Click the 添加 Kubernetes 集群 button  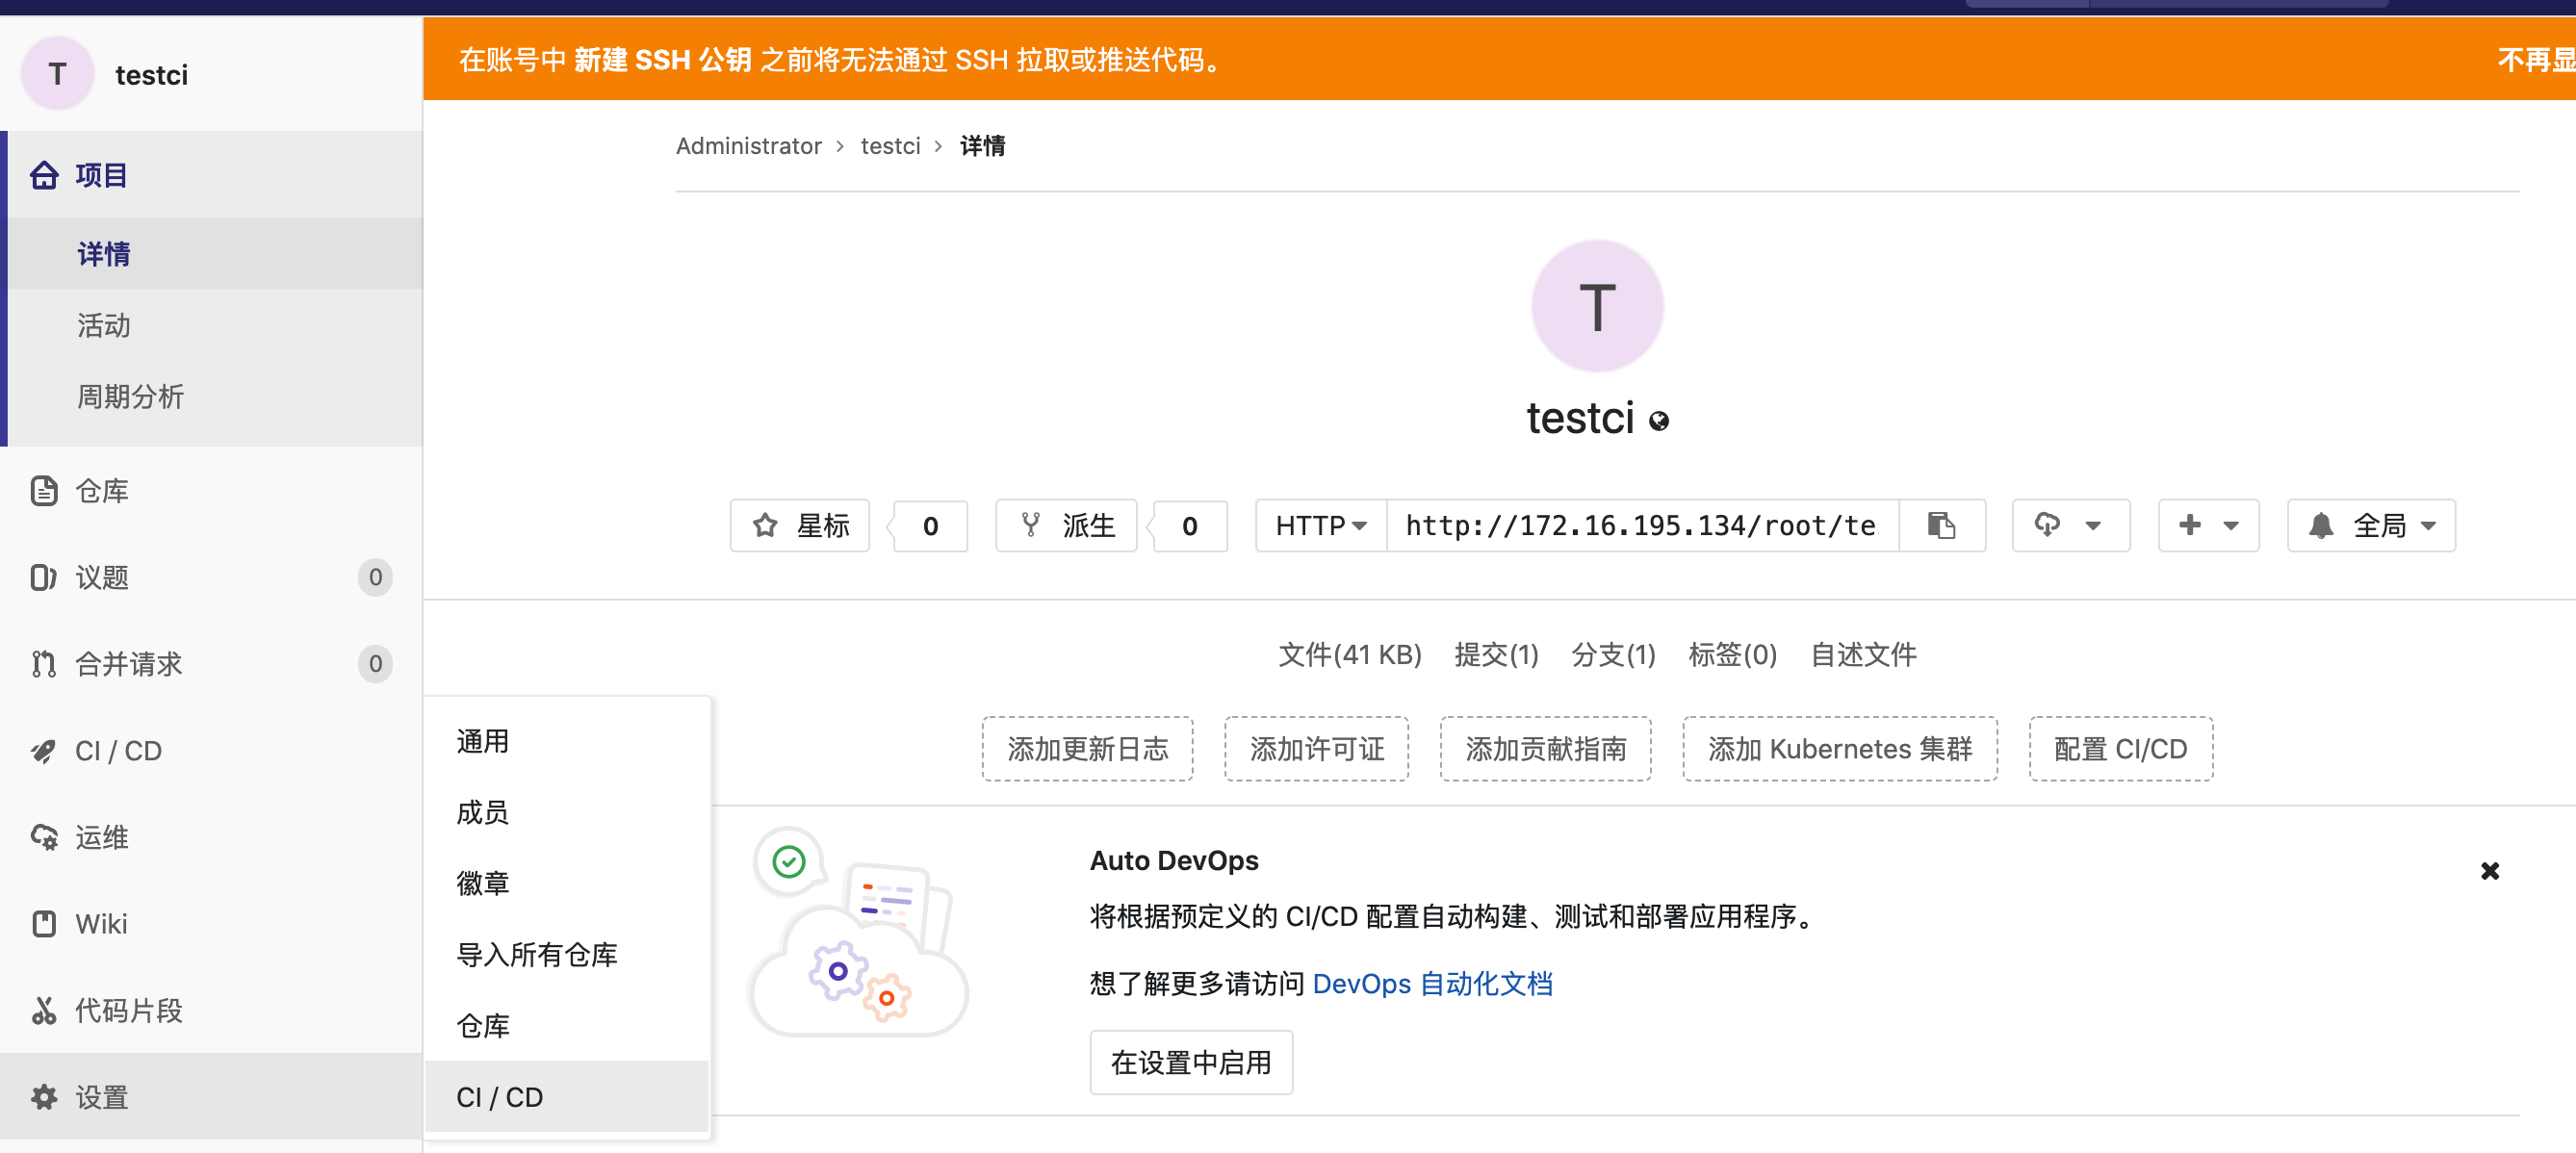1838,749
